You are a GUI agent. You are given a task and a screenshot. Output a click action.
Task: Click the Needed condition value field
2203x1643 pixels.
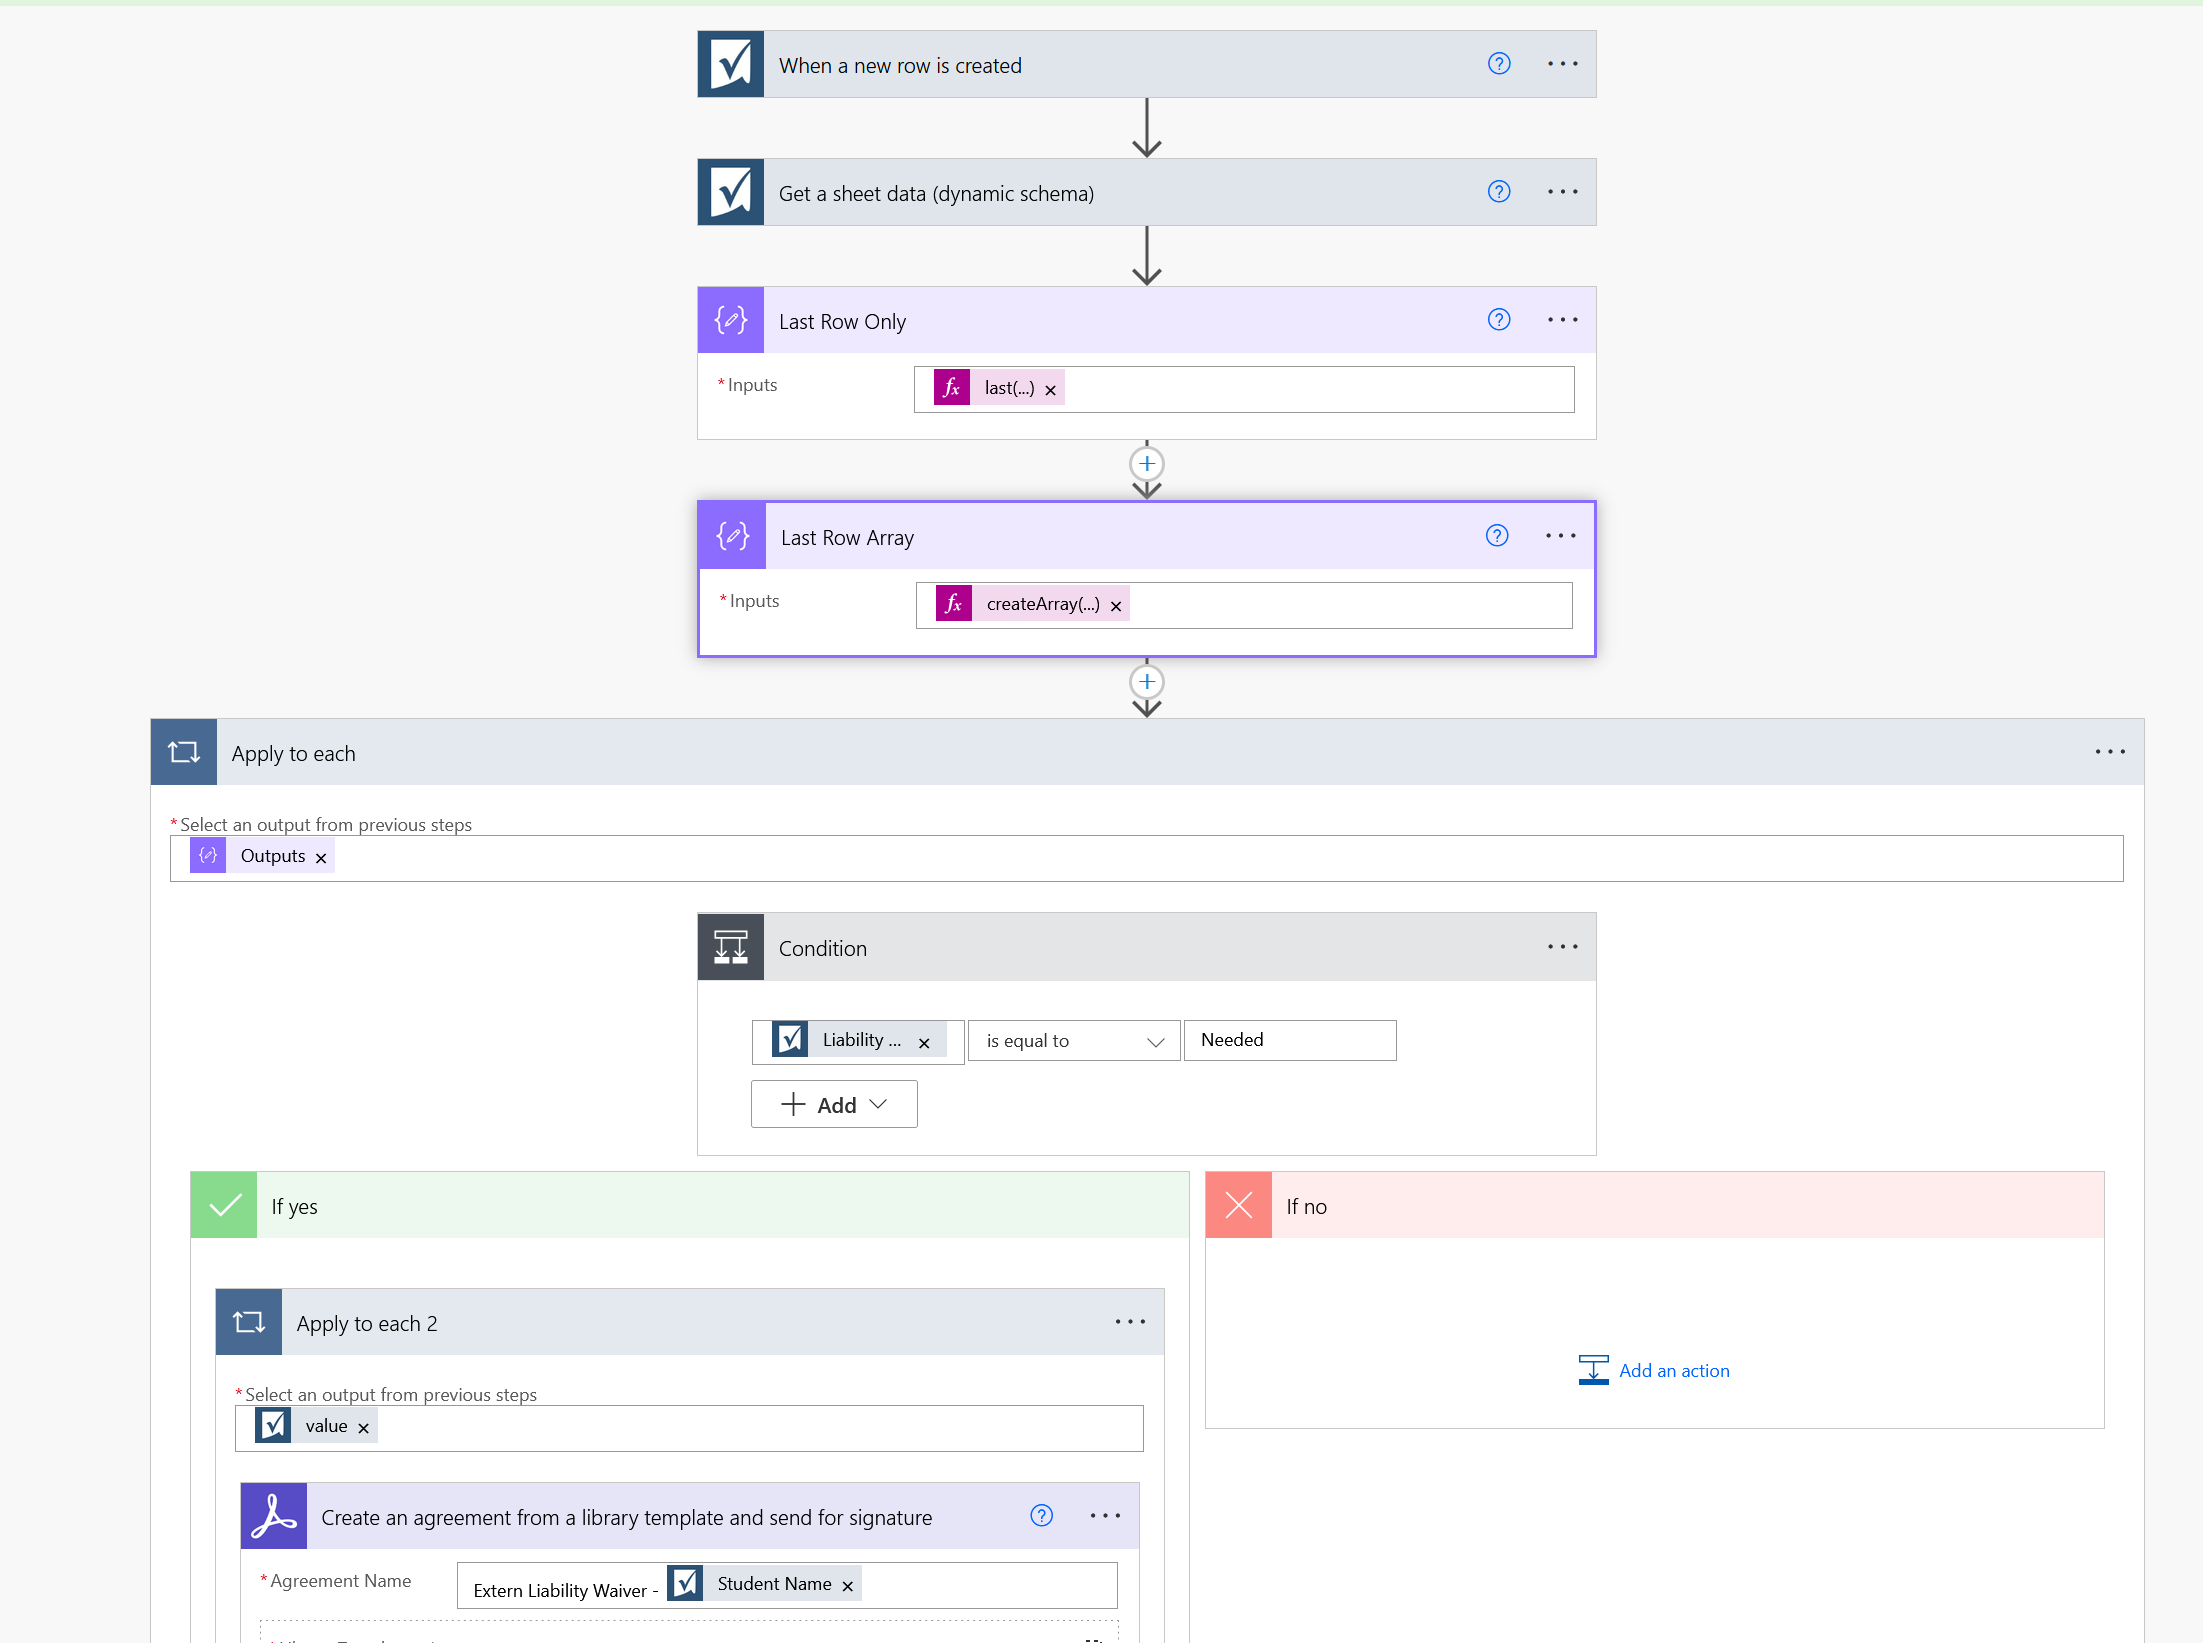tap(1290, 1041)
